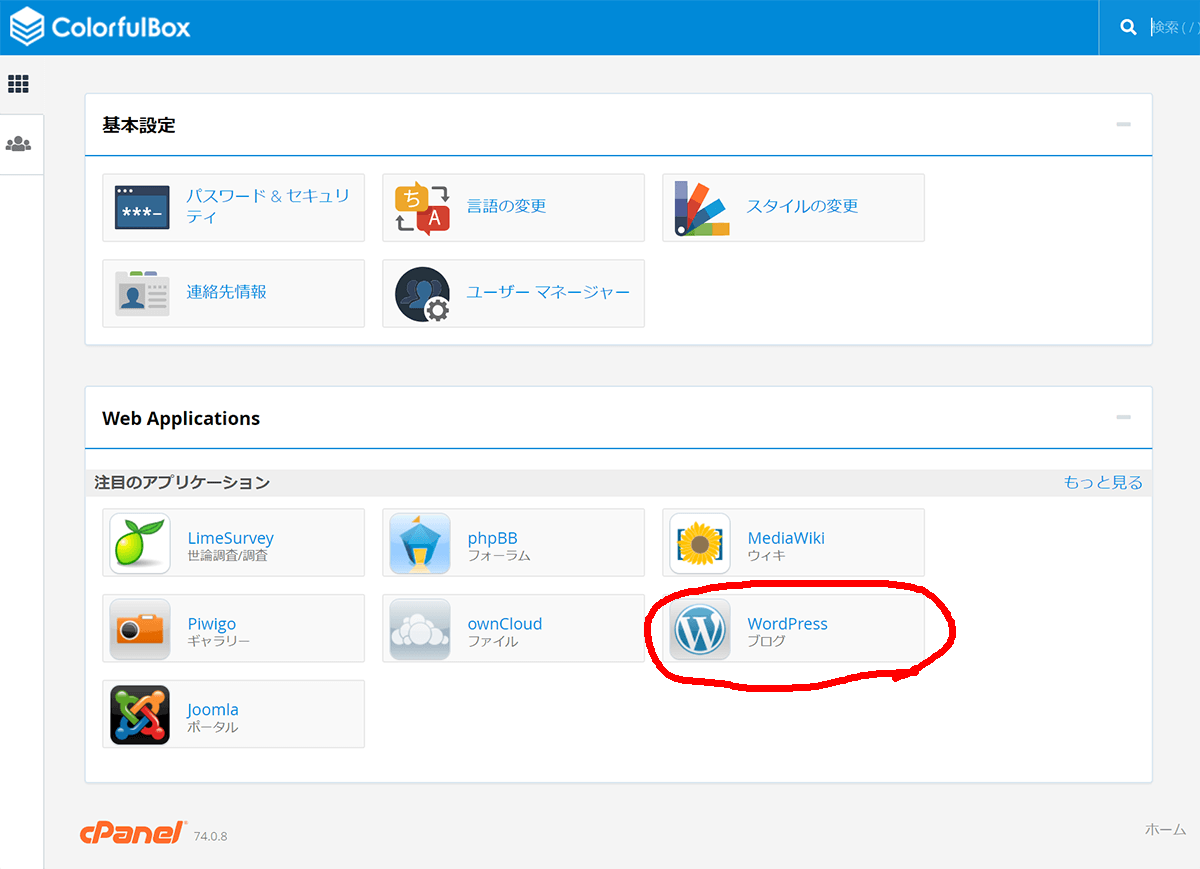Click the MediaWiki sunflower icon
Screen dimensions: 1200x869
click(x=700, y=542)
